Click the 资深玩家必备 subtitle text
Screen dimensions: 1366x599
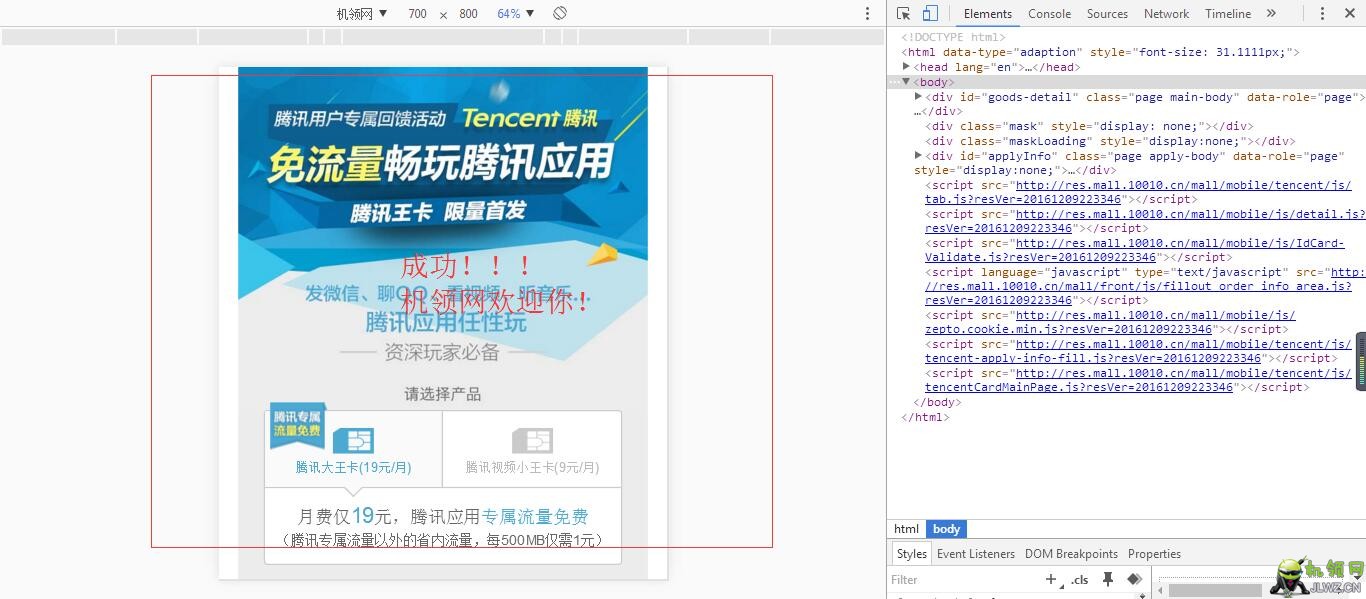pyautogui.click(x=442, y=352)
